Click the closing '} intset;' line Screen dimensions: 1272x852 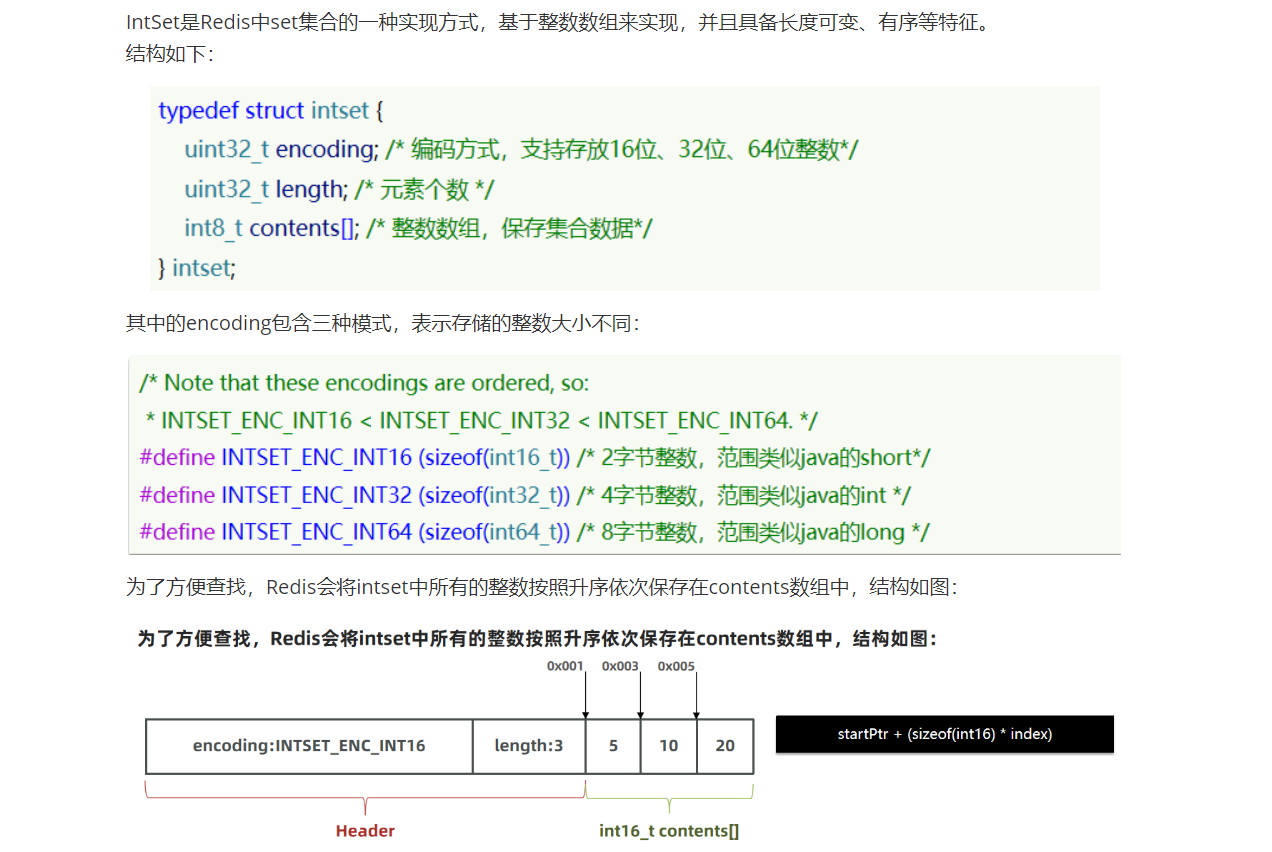pos(197,267)
